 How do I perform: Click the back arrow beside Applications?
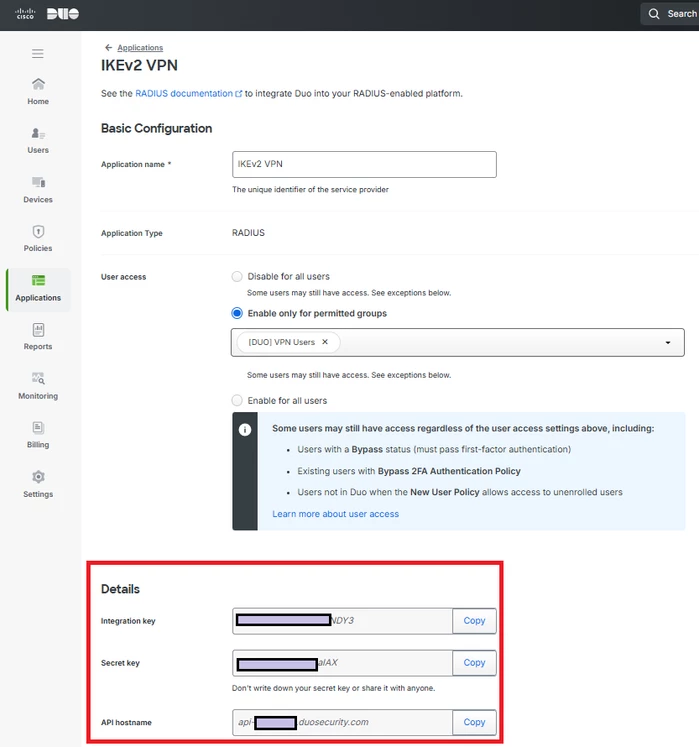click(x=108, y=48)
